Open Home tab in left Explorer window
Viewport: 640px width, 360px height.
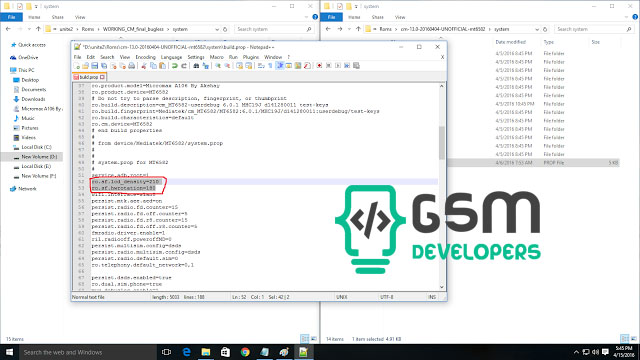coord(34,17)
